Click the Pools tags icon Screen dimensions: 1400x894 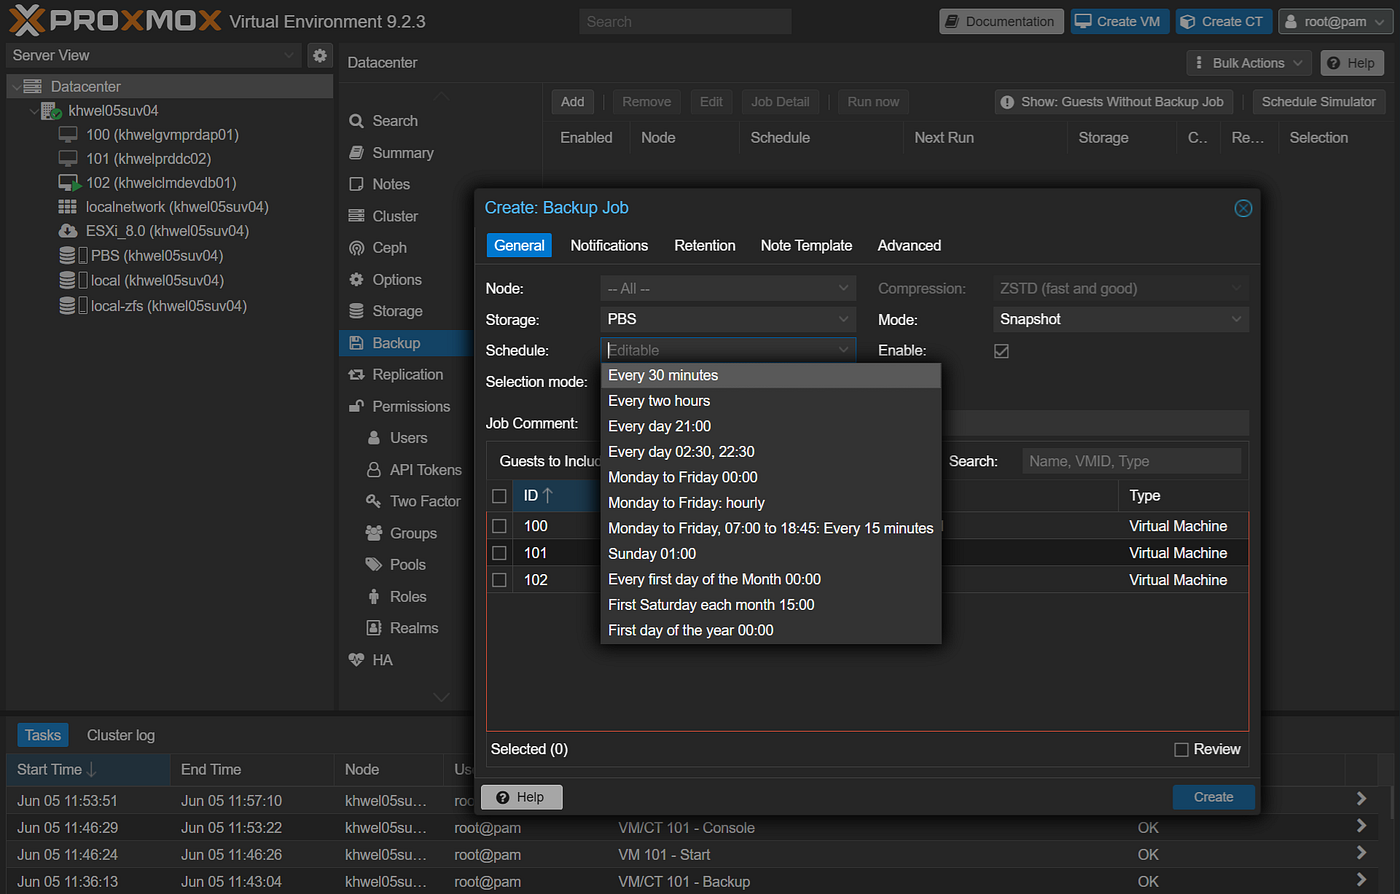[x=374, y=565]
